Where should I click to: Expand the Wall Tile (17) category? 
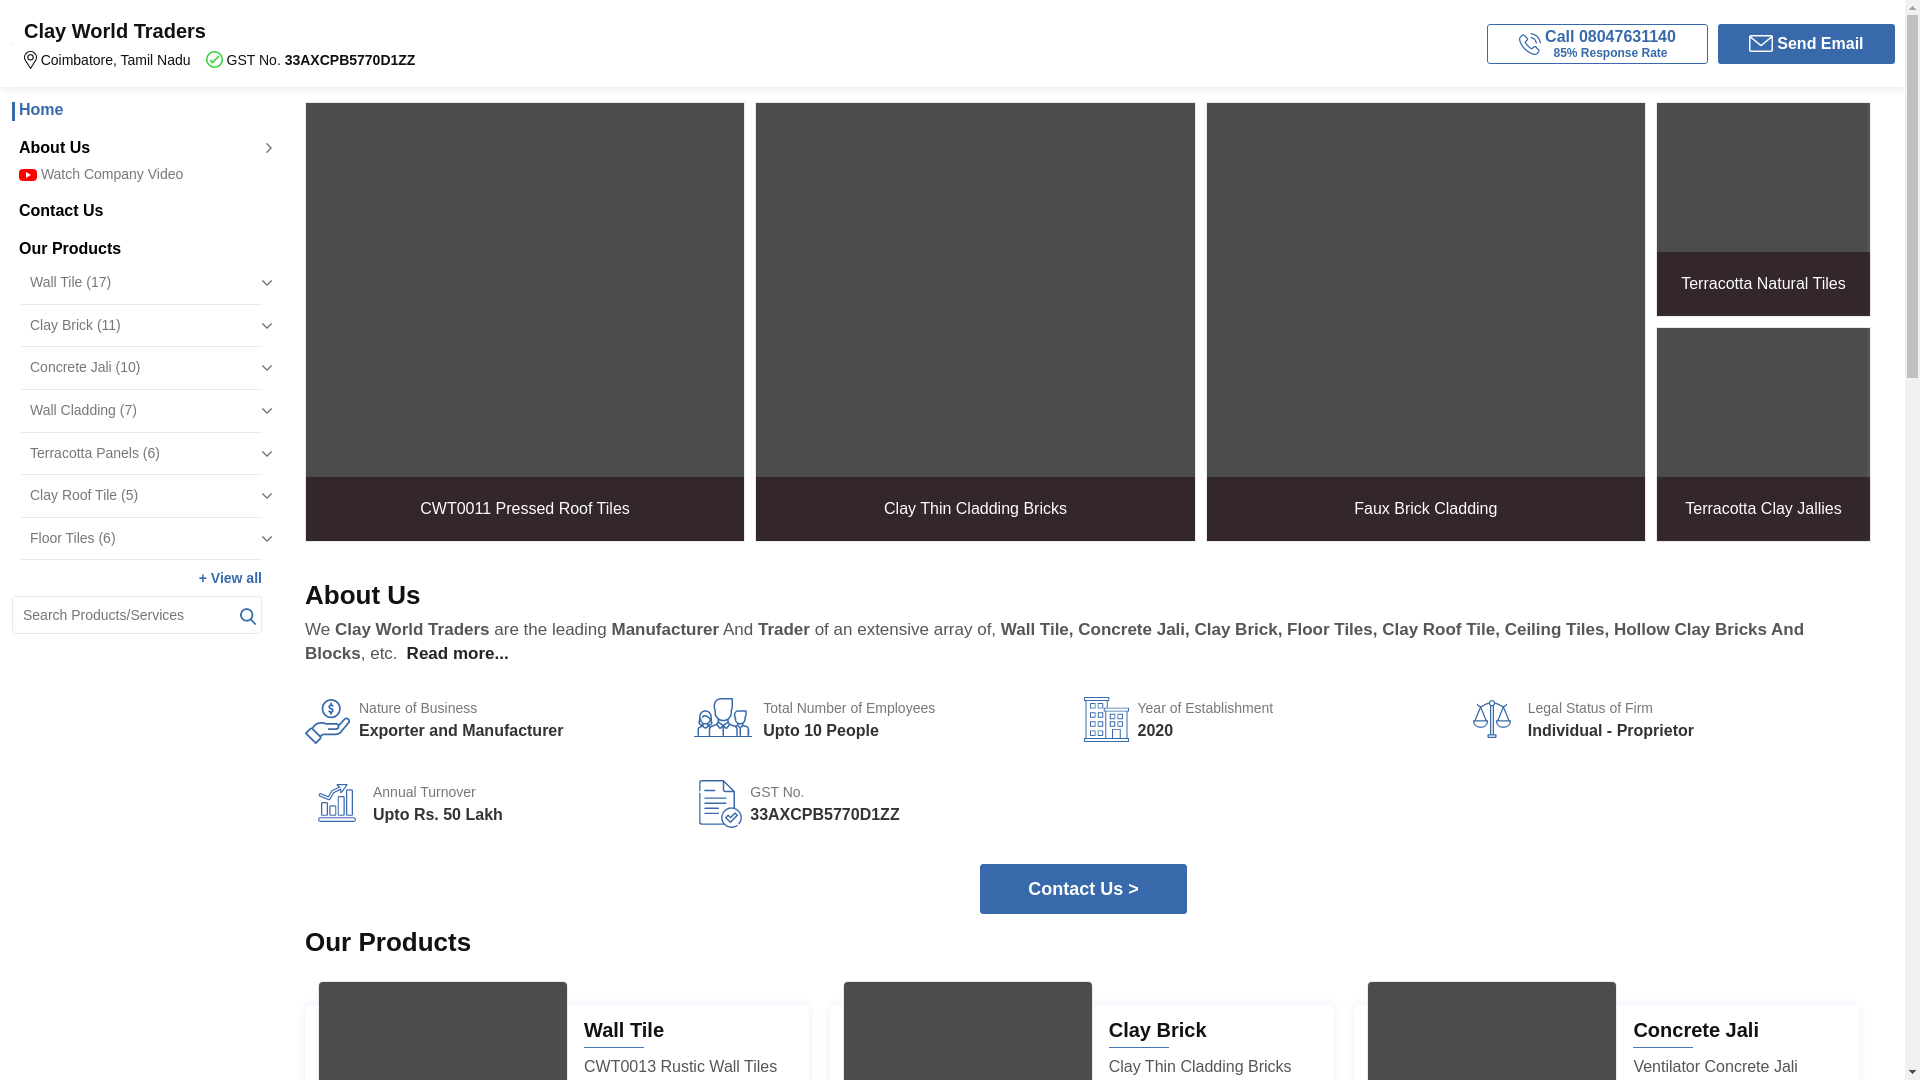266,283
